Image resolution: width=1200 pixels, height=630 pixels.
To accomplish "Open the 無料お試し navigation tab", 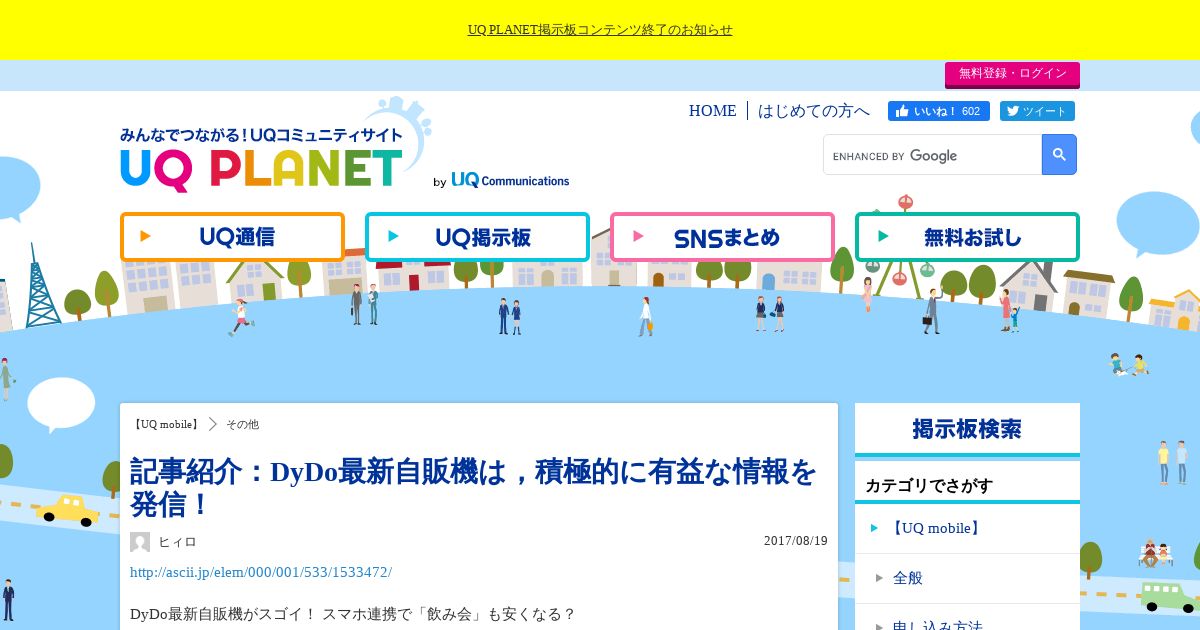I will (967, 237).
